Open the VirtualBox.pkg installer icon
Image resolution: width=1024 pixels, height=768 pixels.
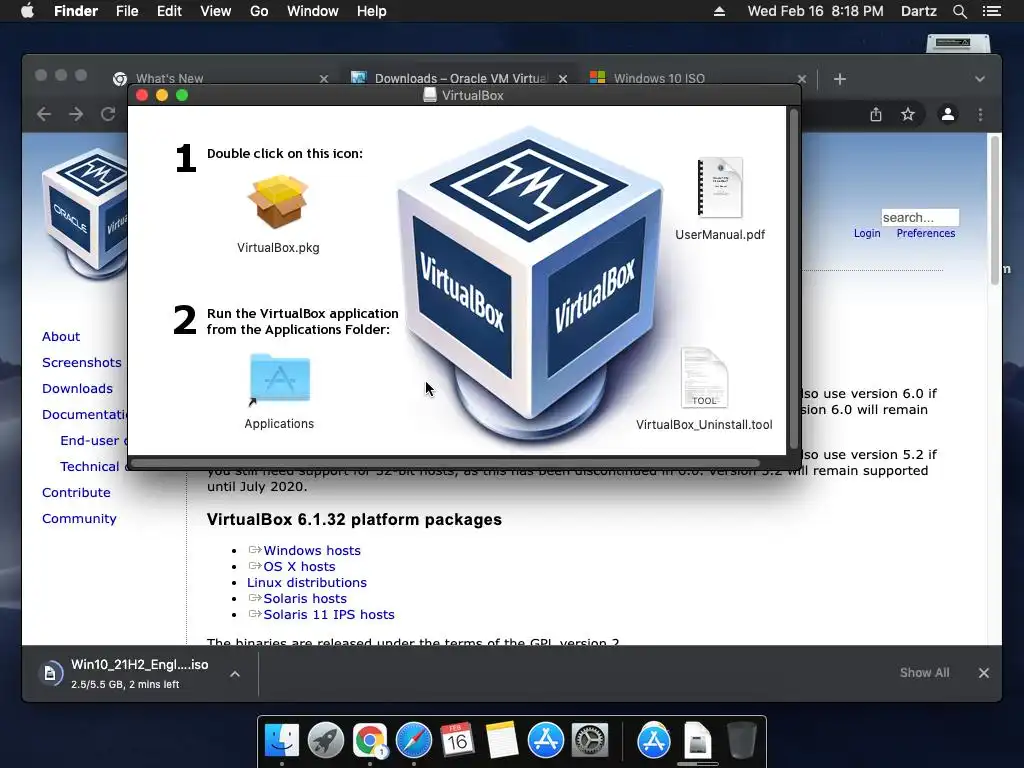[278, 201]
